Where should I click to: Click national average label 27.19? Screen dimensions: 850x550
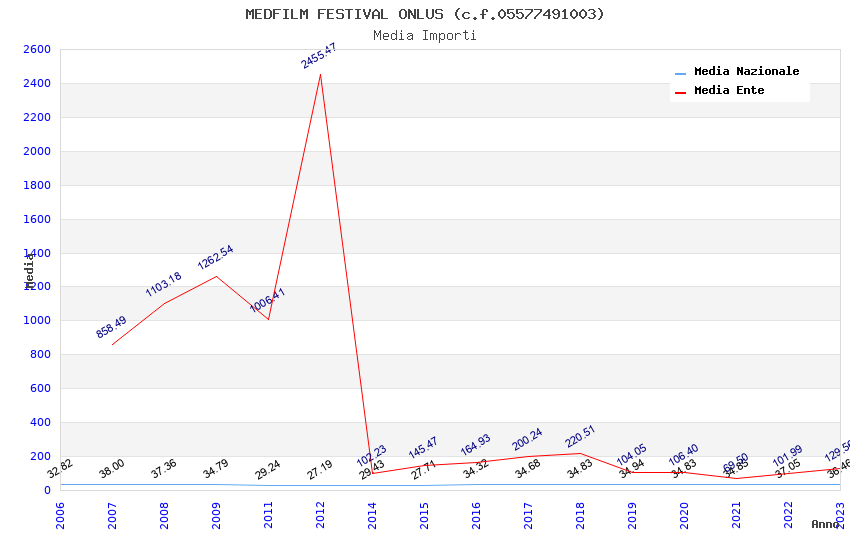[x=320, y=470]
